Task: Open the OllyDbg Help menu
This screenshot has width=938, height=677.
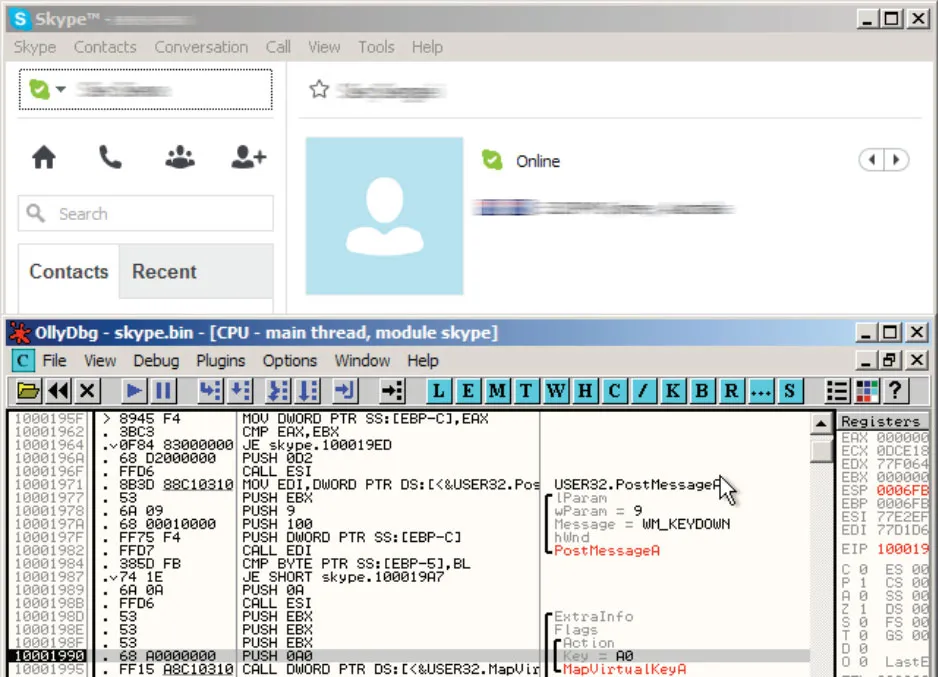Action: [x=423, y=361]
